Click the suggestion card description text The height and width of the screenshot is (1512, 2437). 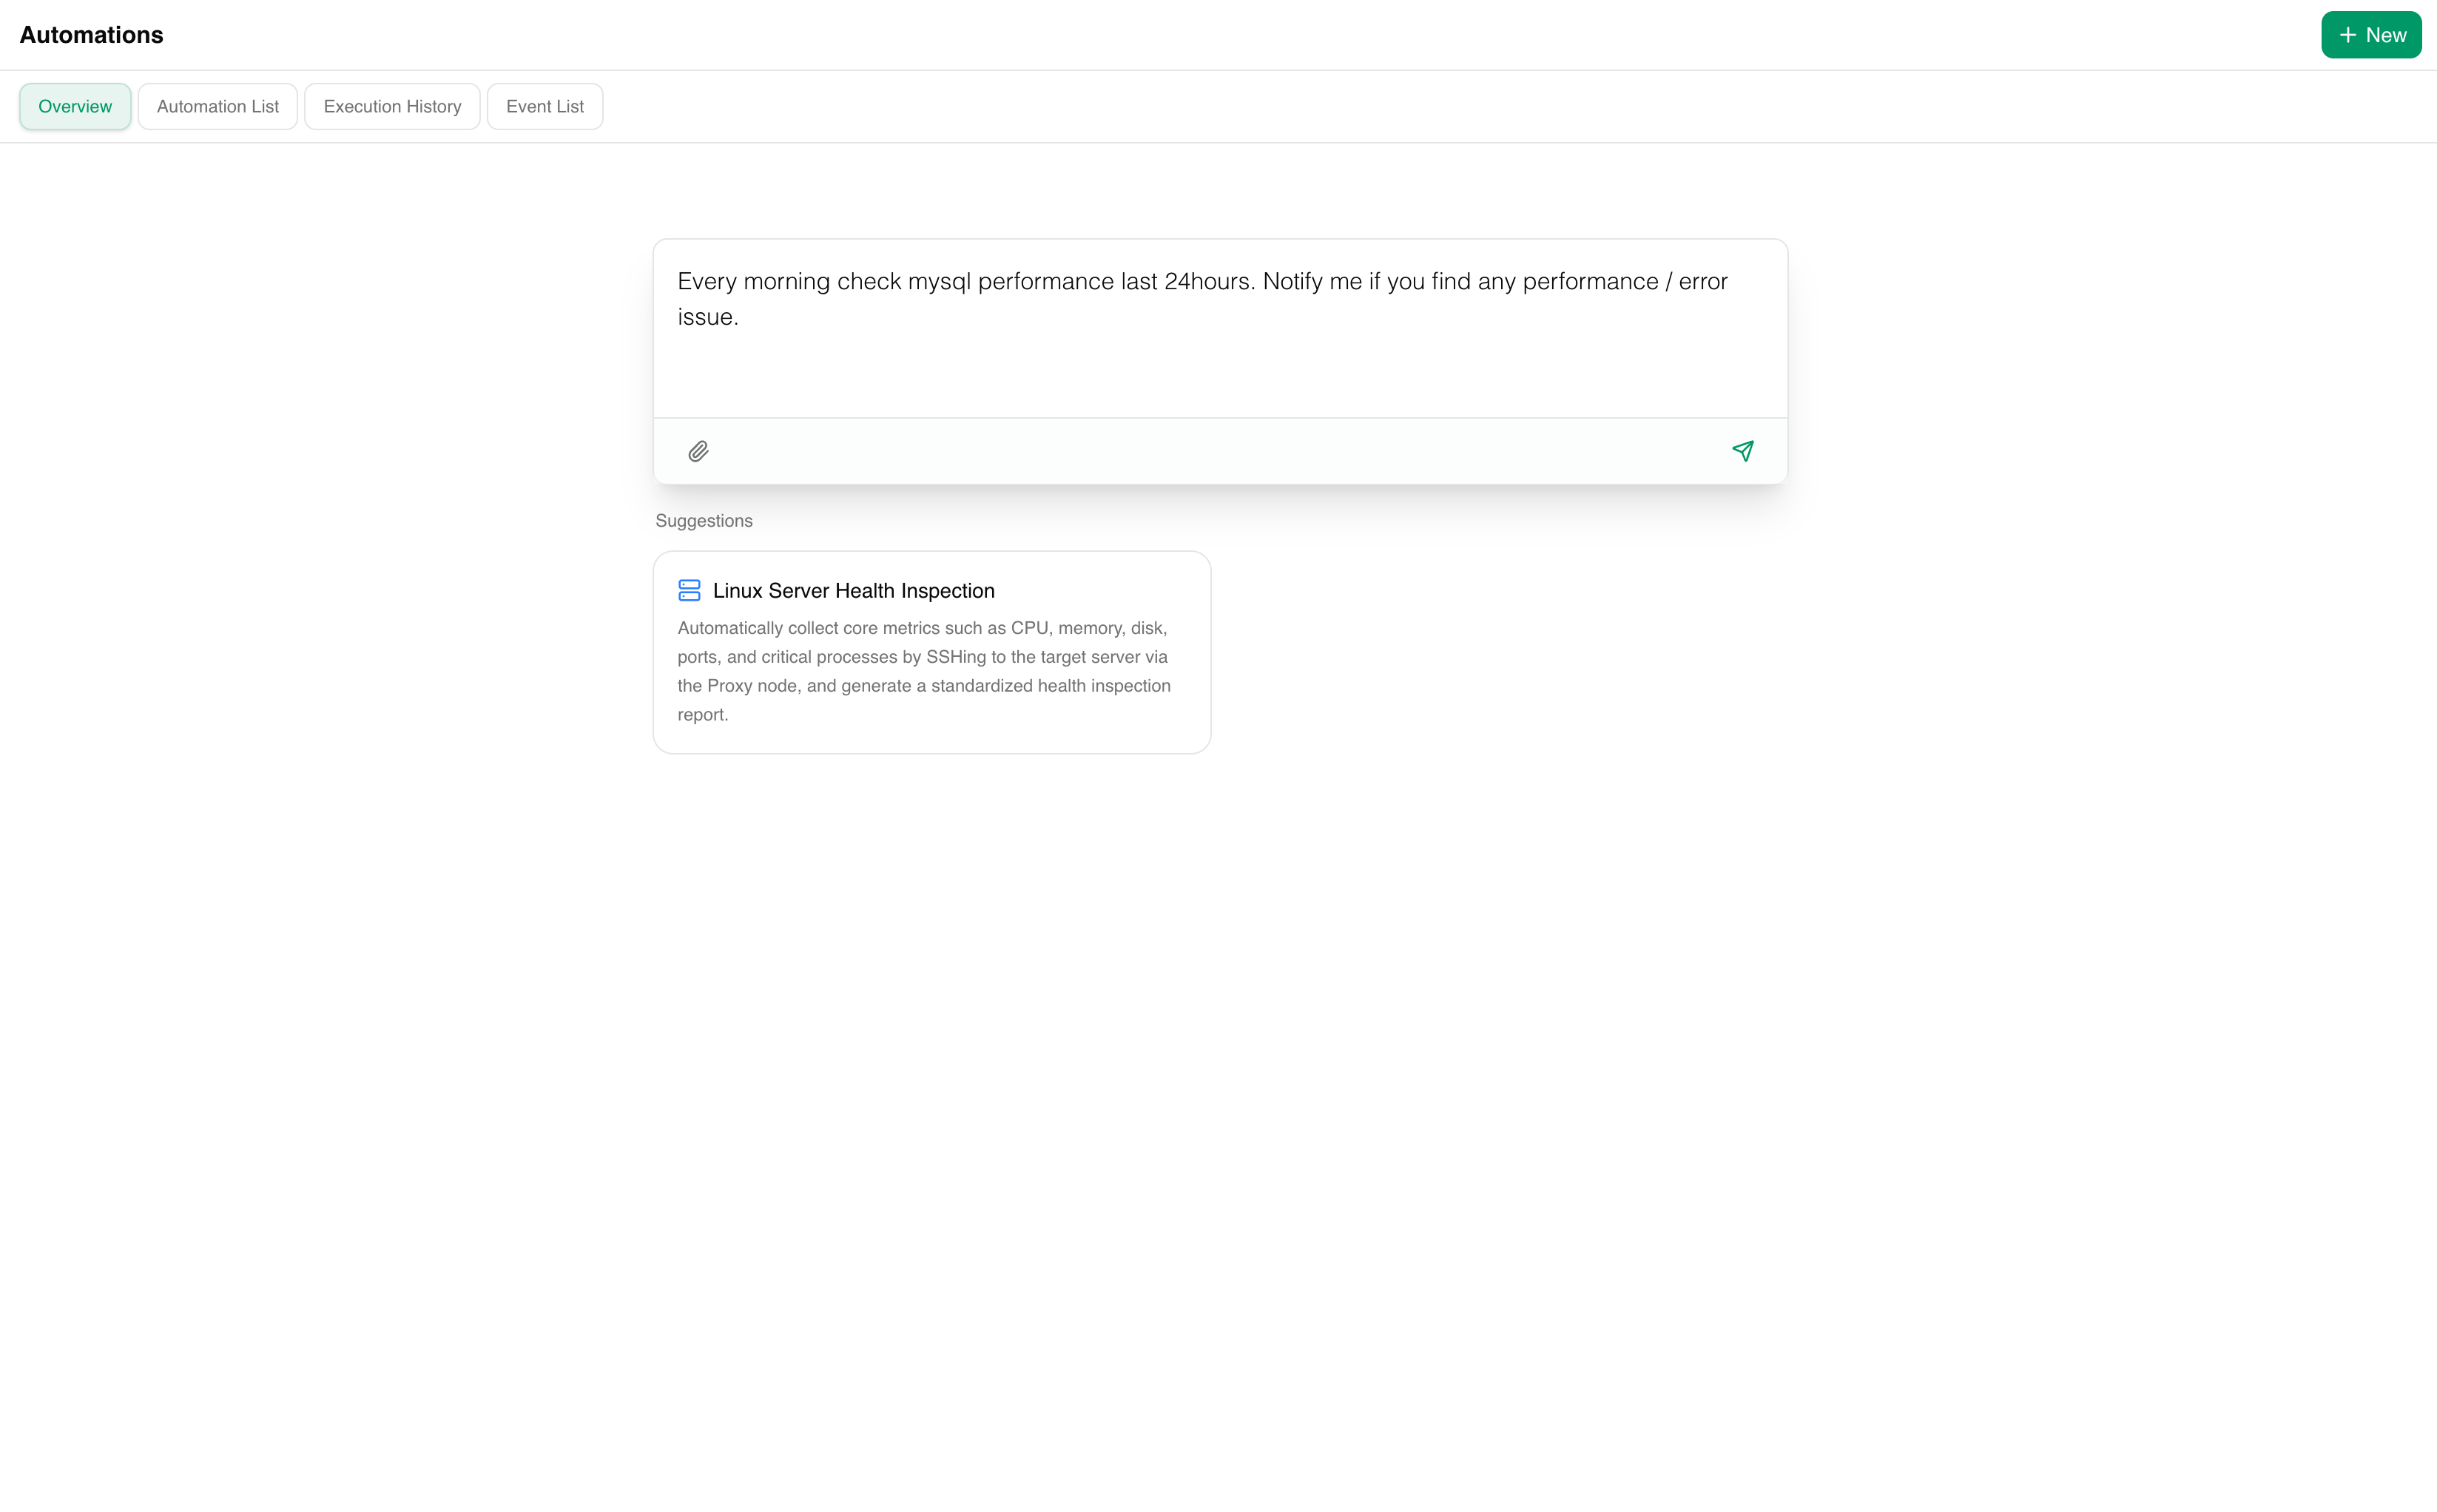coord(923,671)
